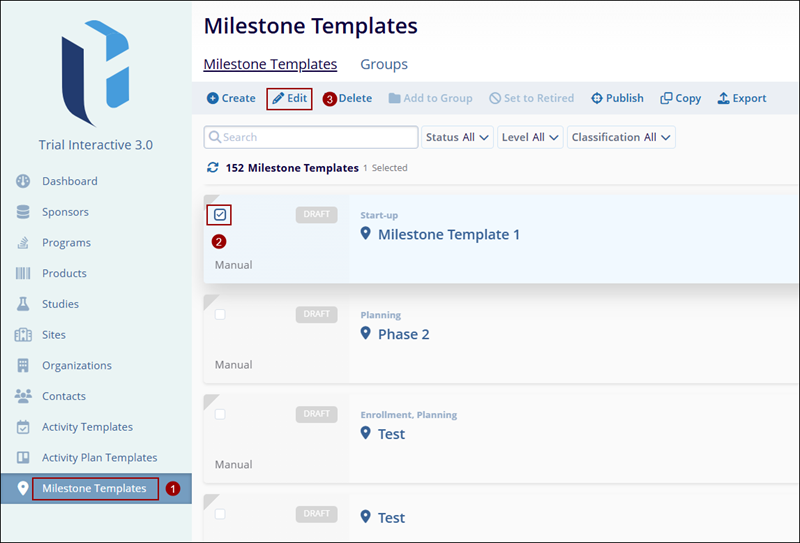Tick the checkbox for Enrollment, Planning Test
The height and width of the screenshot is (543, 800).
pos(220,414)
